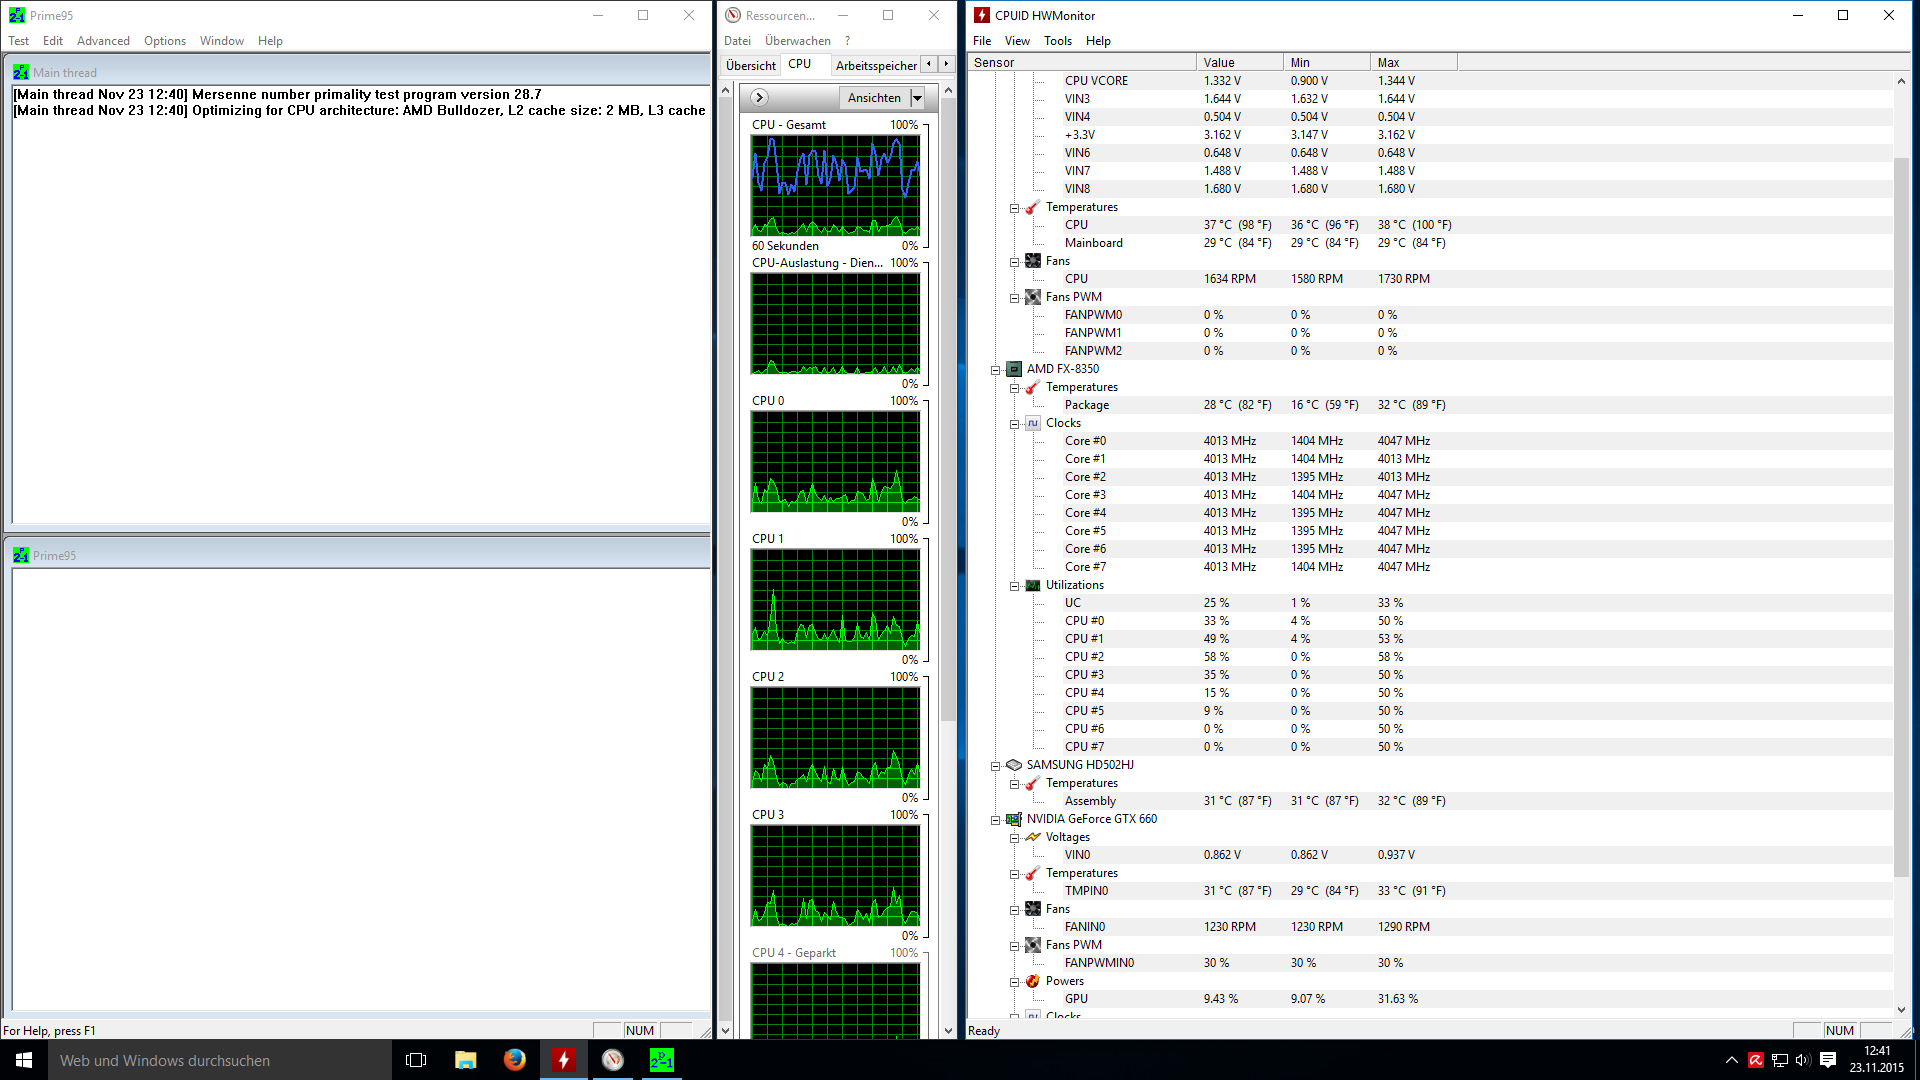Viewport: 1920px width, 1080px height.
Task: Click the Ansichten button
Action: click(x=874, y=98)
